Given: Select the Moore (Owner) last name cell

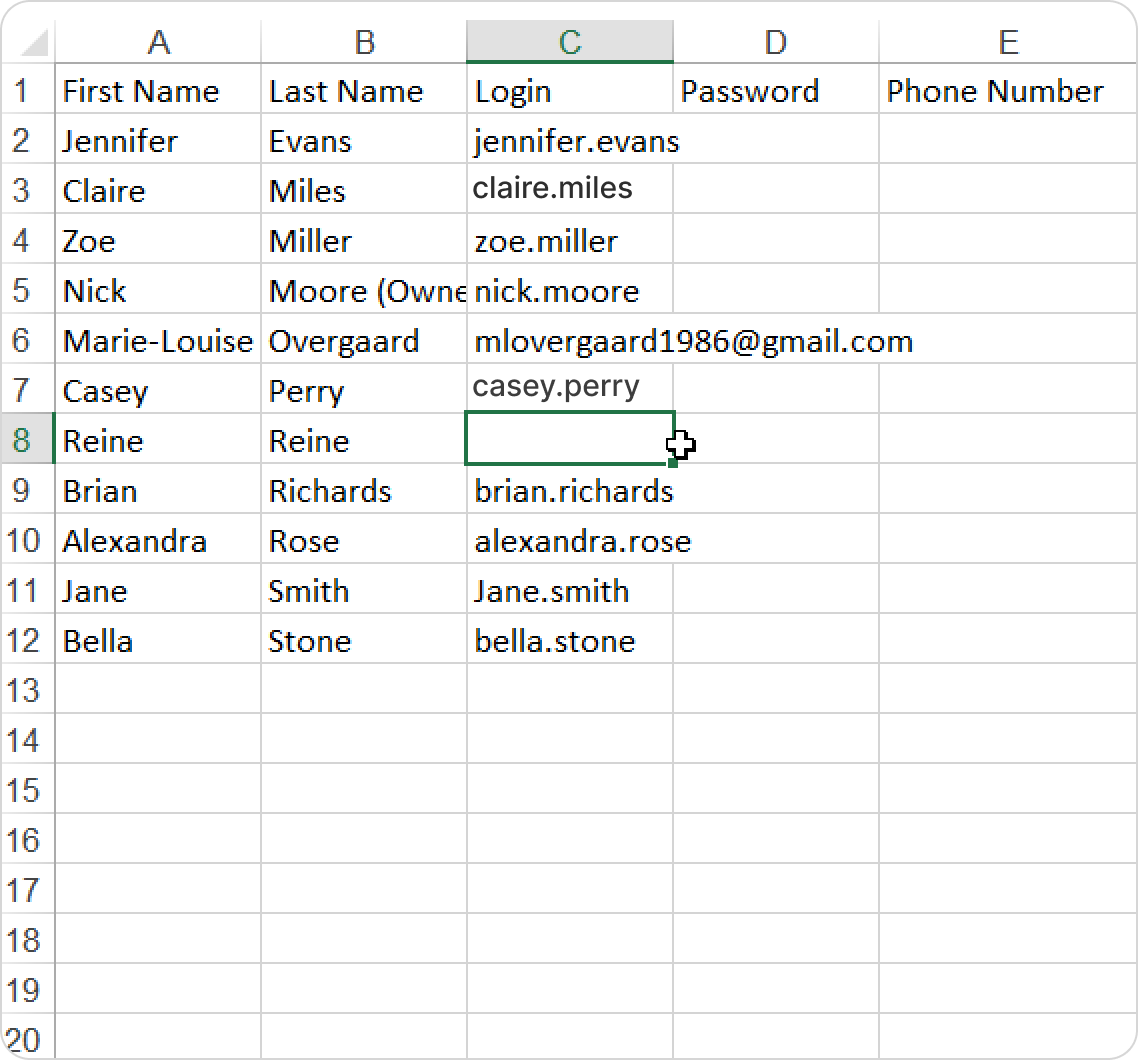Looking at the screenshot, I should pyautogui.click(x=364, y=291).
